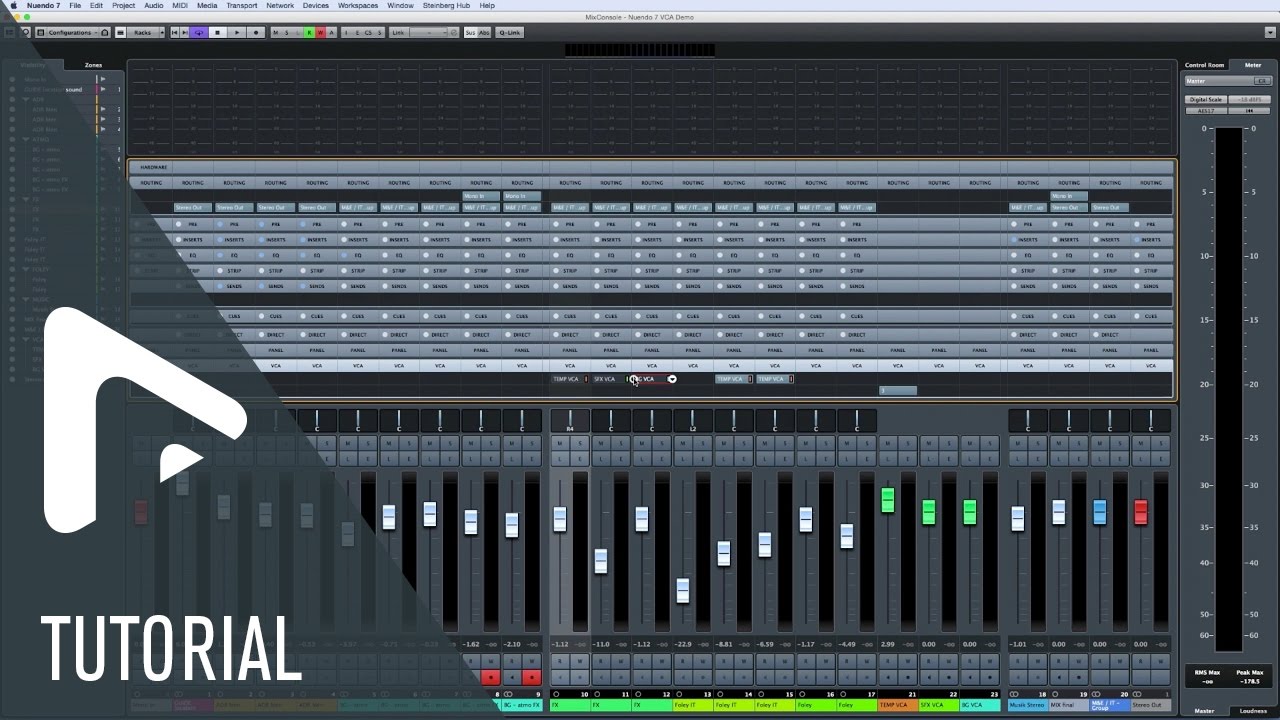Click the search channel magnifier icon
The height and width of the screenshot is (720, 1280).
[26, 33]
